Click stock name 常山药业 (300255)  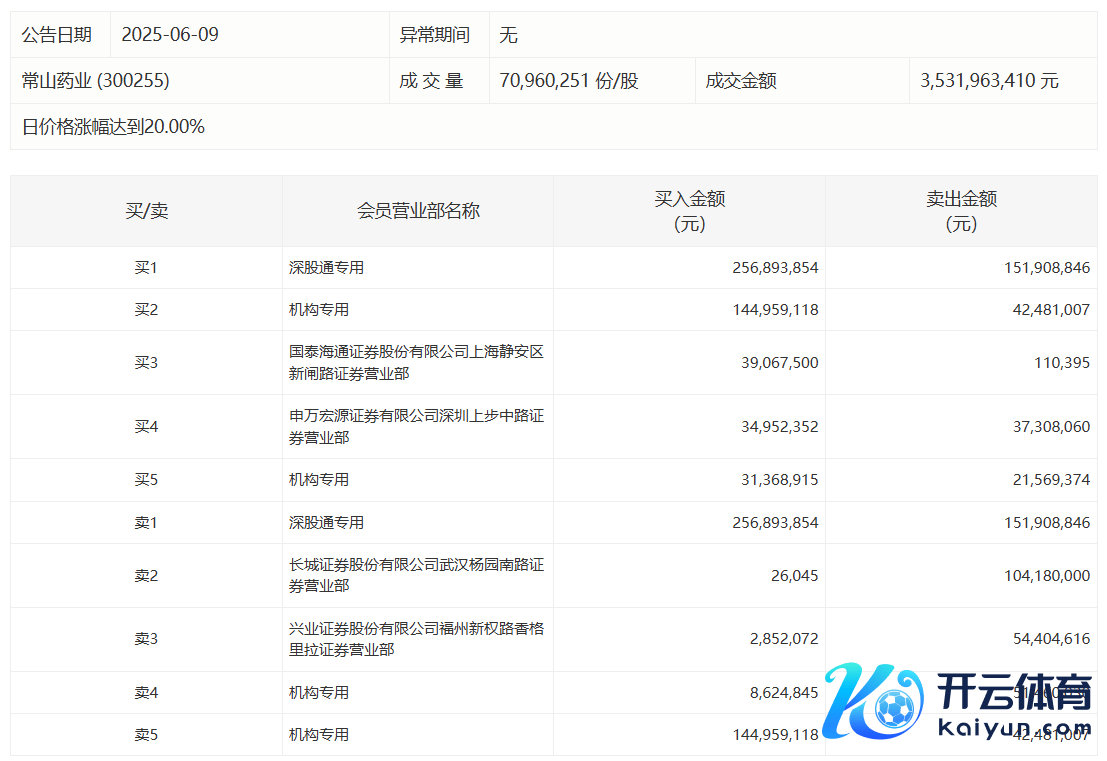96,81
